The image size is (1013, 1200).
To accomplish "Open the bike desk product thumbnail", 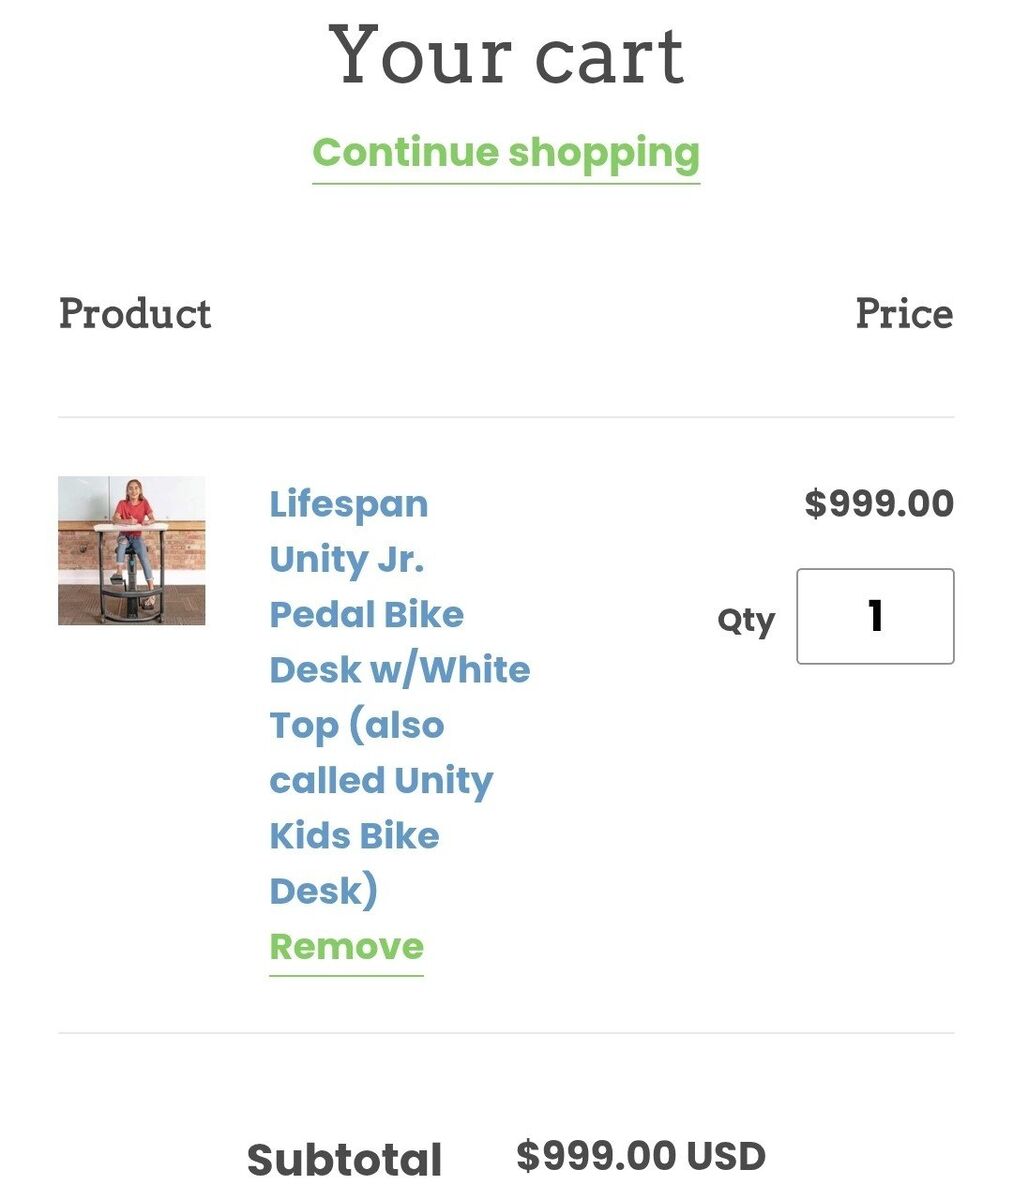I will pos(132,551).
